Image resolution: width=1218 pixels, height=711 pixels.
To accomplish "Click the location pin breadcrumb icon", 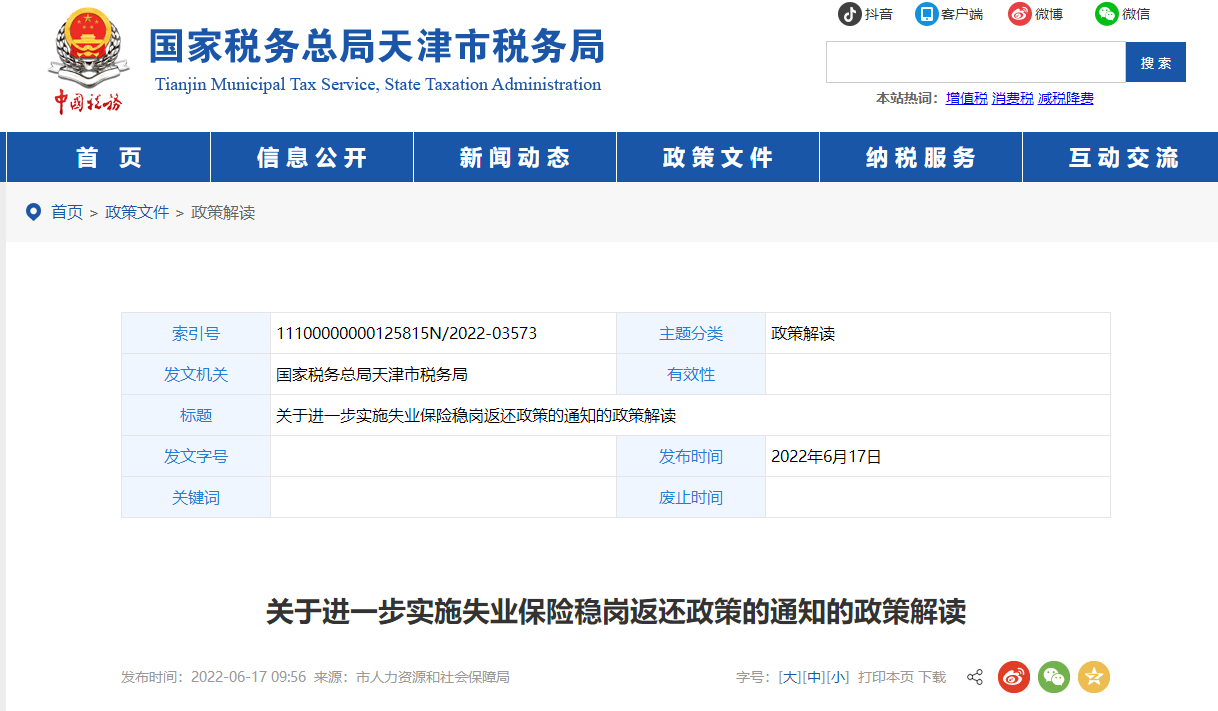I will pos(33,212).
